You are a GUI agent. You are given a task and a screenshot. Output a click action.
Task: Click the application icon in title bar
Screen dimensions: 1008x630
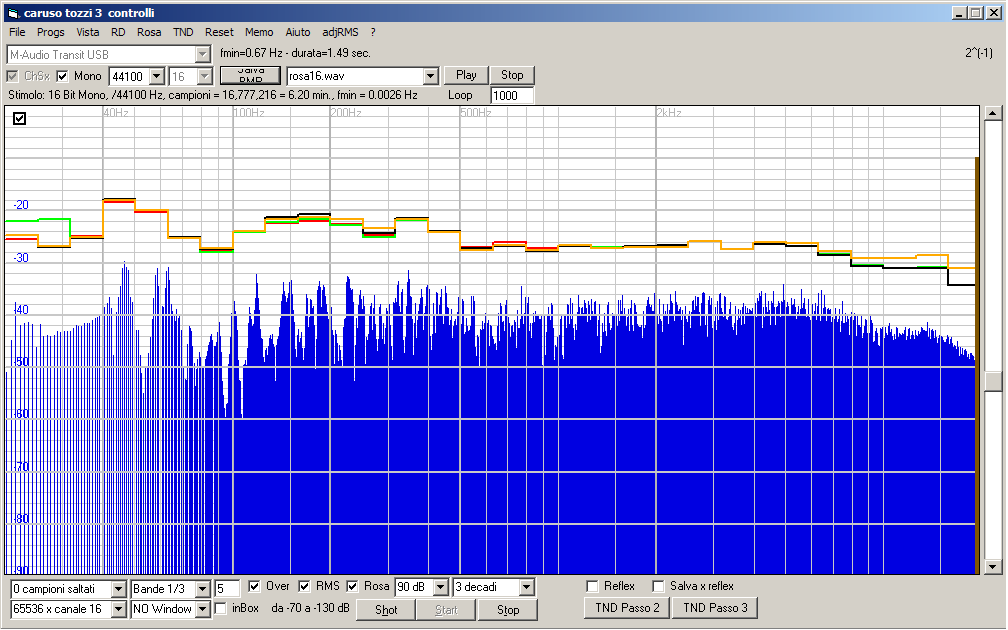(13, 13)
